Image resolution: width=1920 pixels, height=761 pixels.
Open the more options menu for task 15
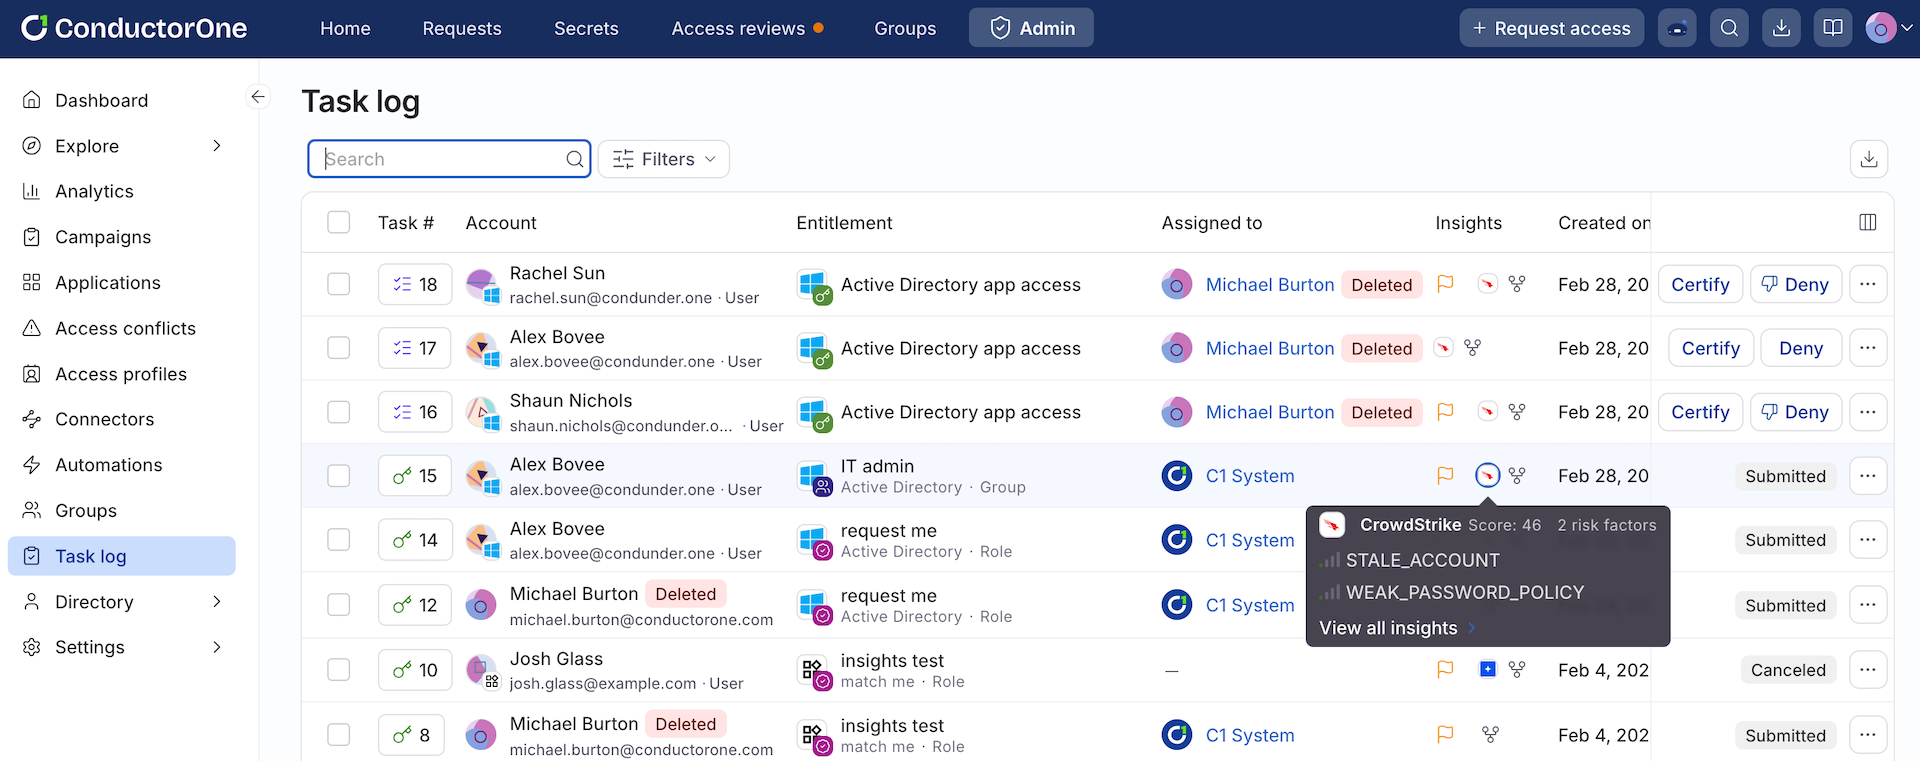tap(1867, 476)
